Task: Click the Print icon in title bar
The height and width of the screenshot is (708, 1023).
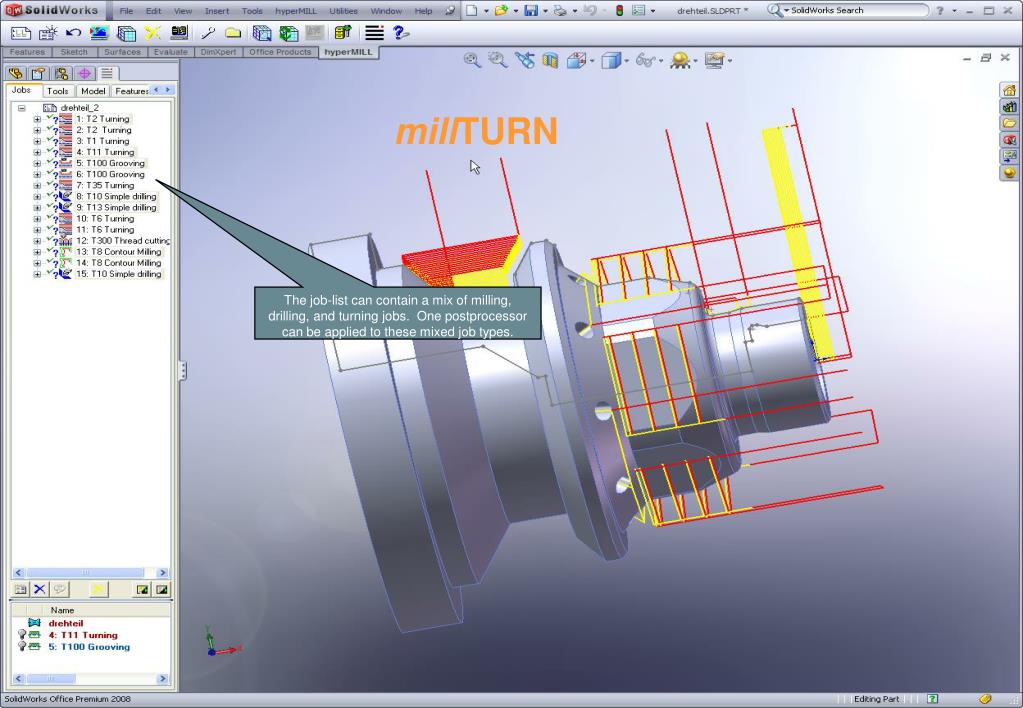Action: (560, 10)
